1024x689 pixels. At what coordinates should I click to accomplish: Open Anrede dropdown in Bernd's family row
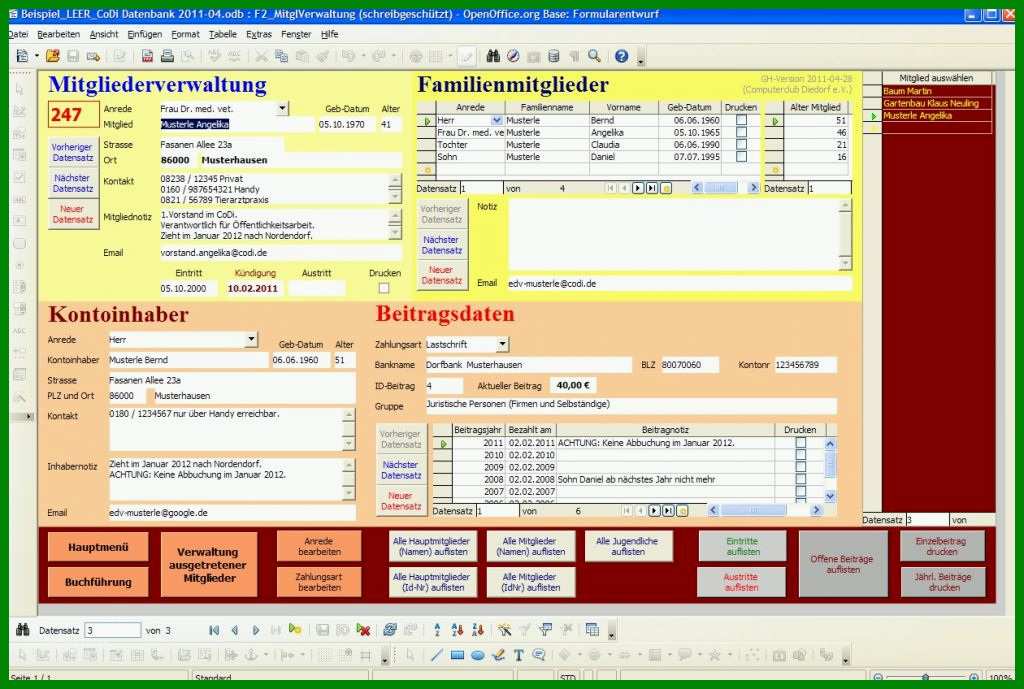(497, 120)
